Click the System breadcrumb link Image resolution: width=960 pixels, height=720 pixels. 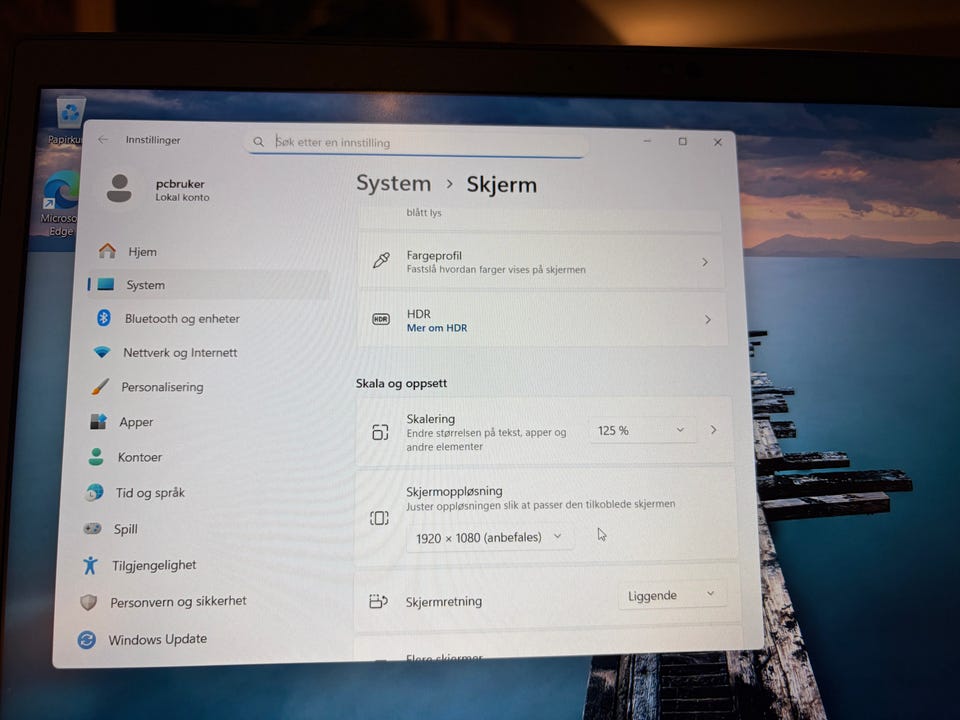pos(394,183)
